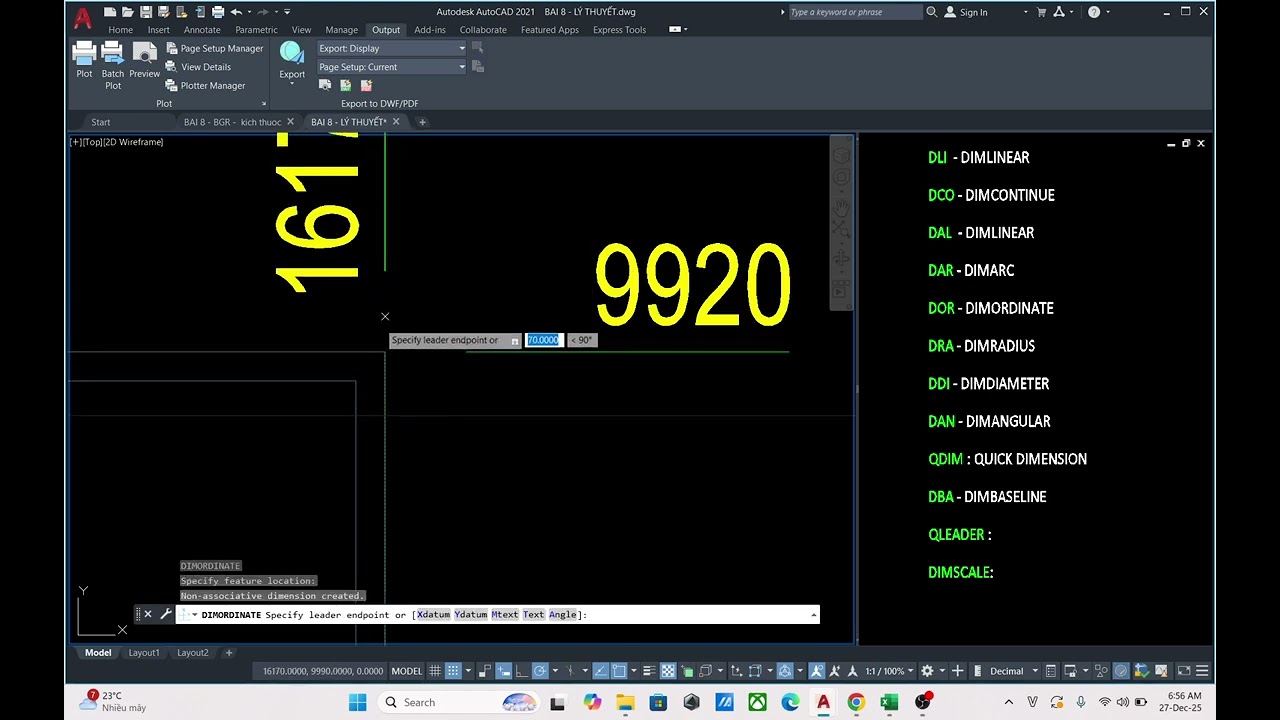
Task: Click the plus icon for new drawing tab
Action: [x=422, y=122]
